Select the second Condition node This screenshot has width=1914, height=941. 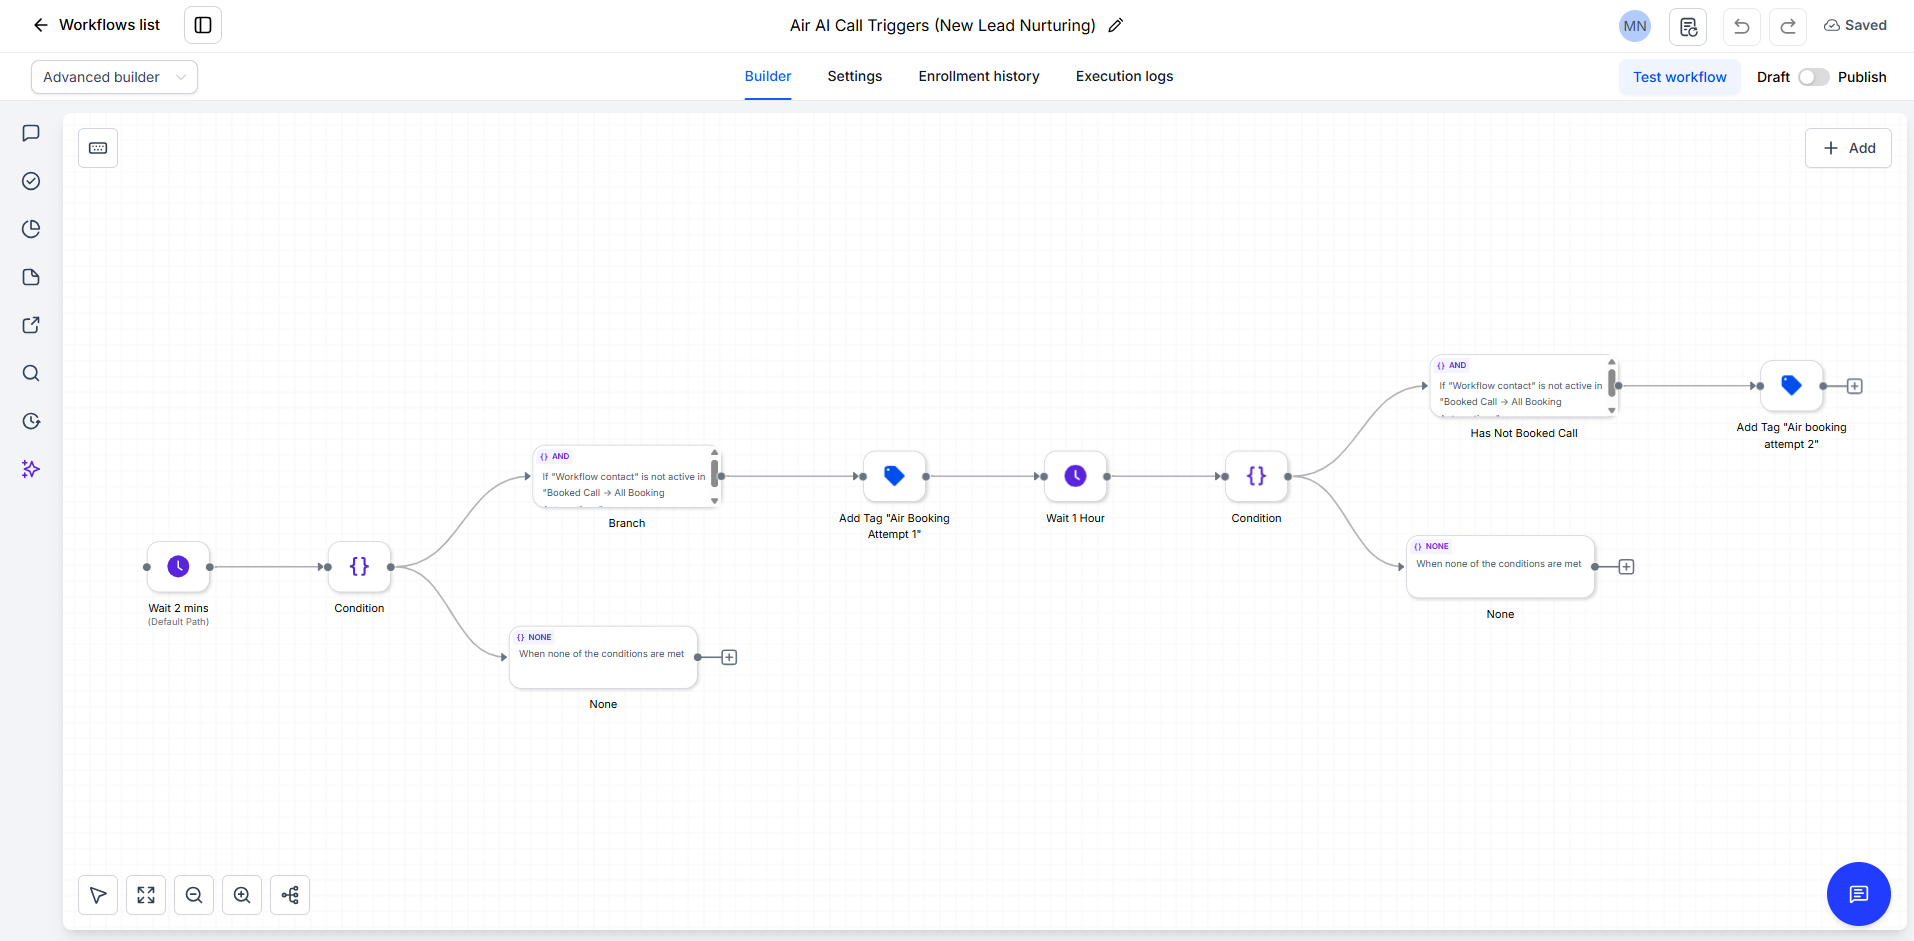pos(1256,477)
